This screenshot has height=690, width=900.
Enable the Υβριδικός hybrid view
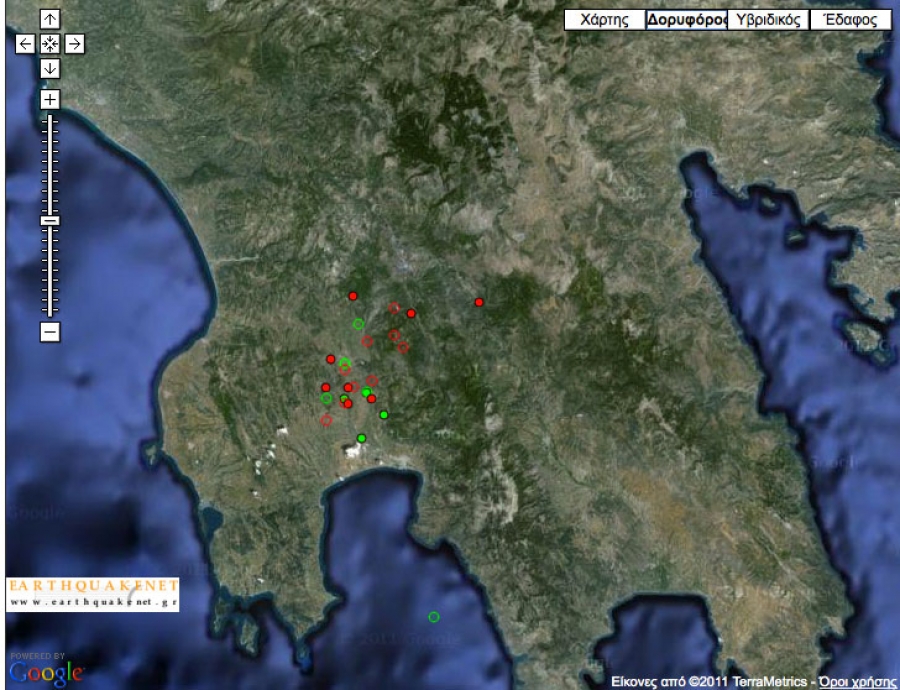tap(766, 20)
